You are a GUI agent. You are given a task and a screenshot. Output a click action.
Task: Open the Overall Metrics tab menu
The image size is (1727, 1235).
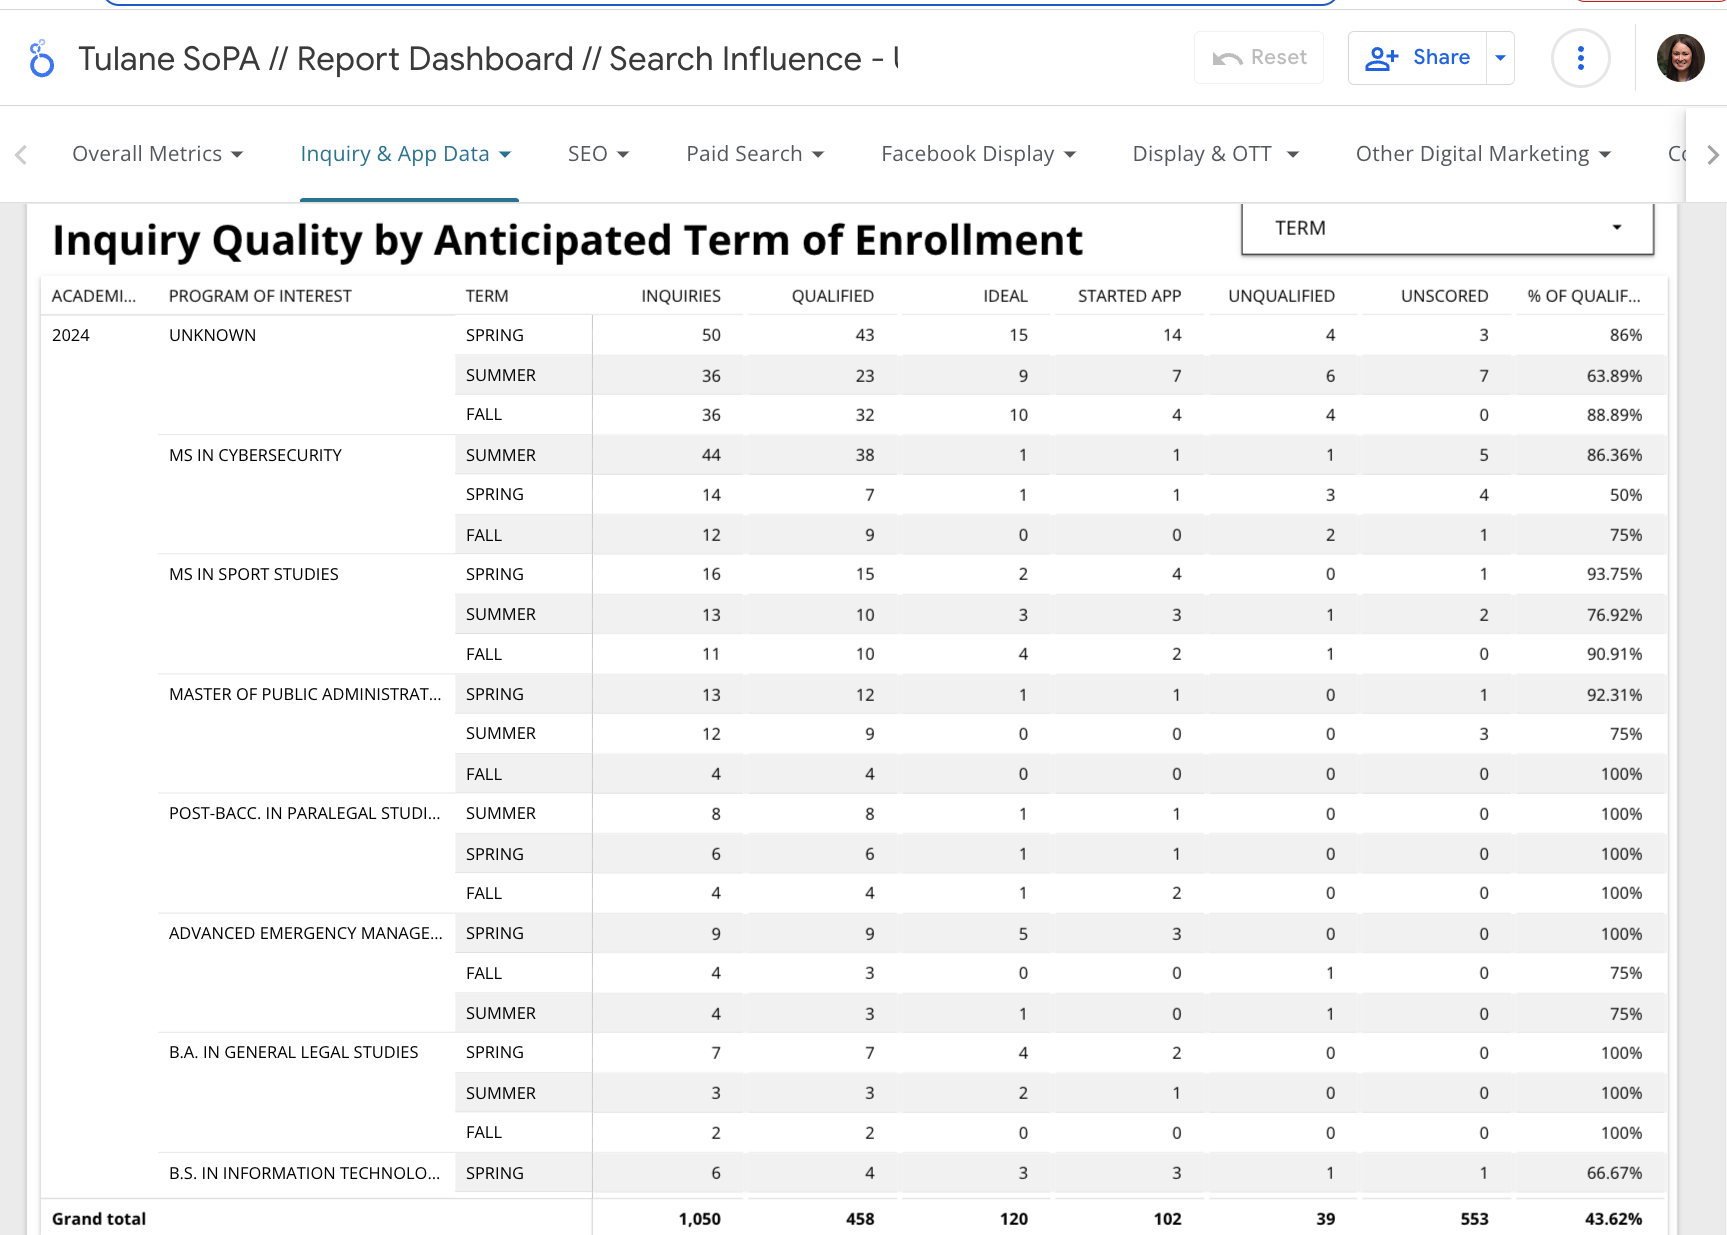coord(157,154)
